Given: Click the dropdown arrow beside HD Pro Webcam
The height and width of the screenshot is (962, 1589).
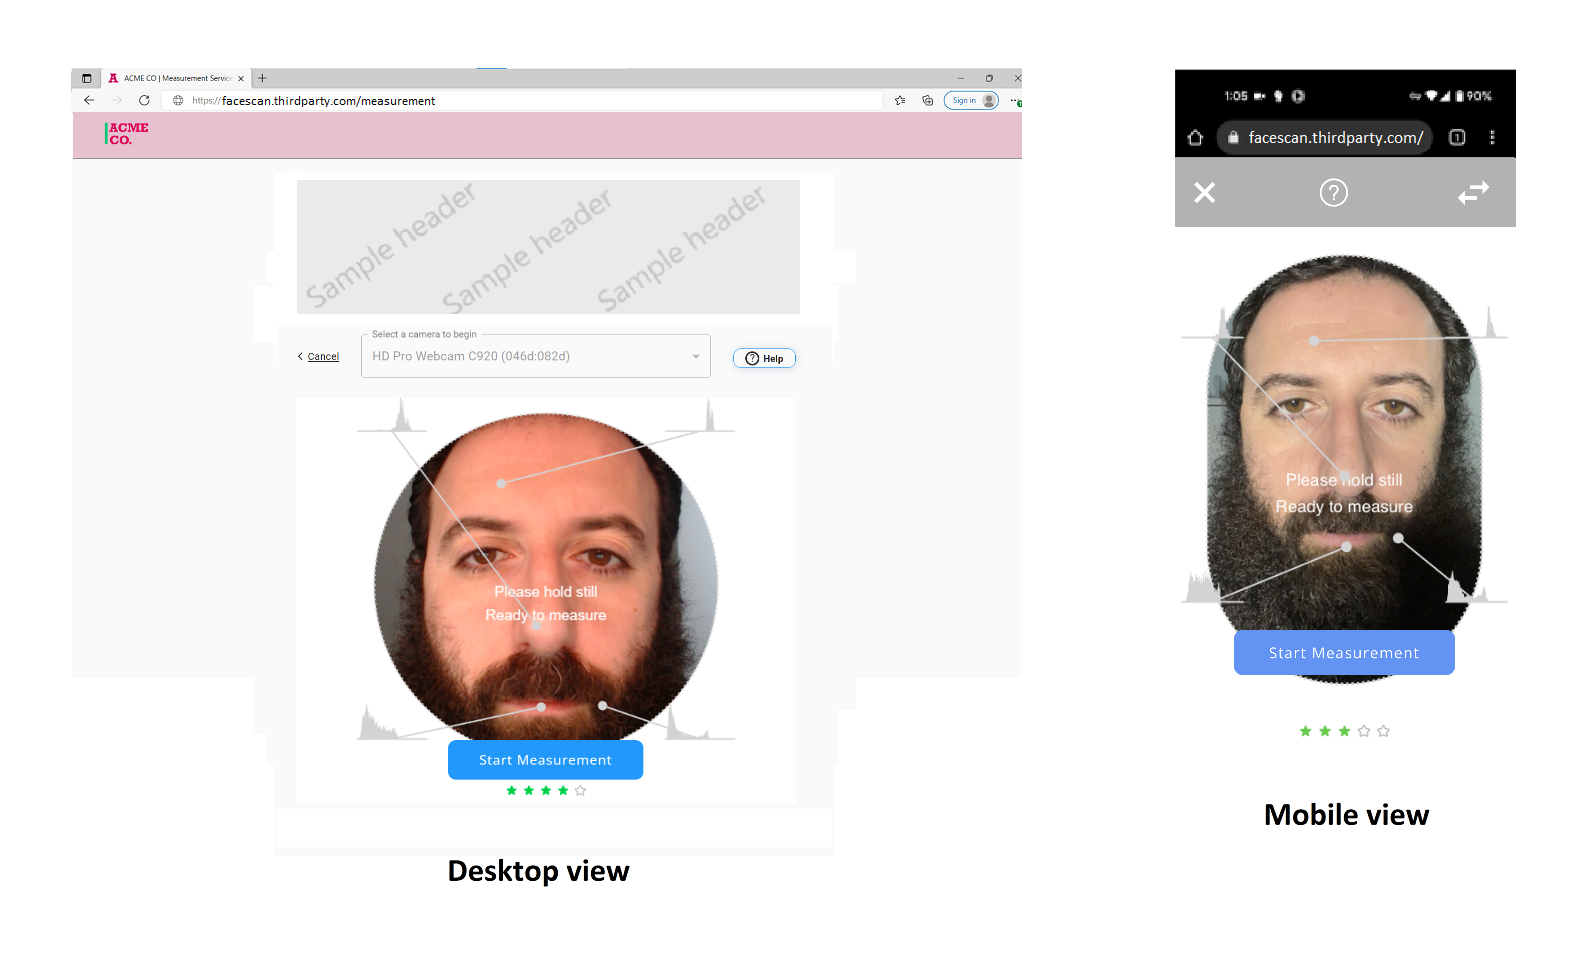Looking at the screenshot, I should [696, 357].
